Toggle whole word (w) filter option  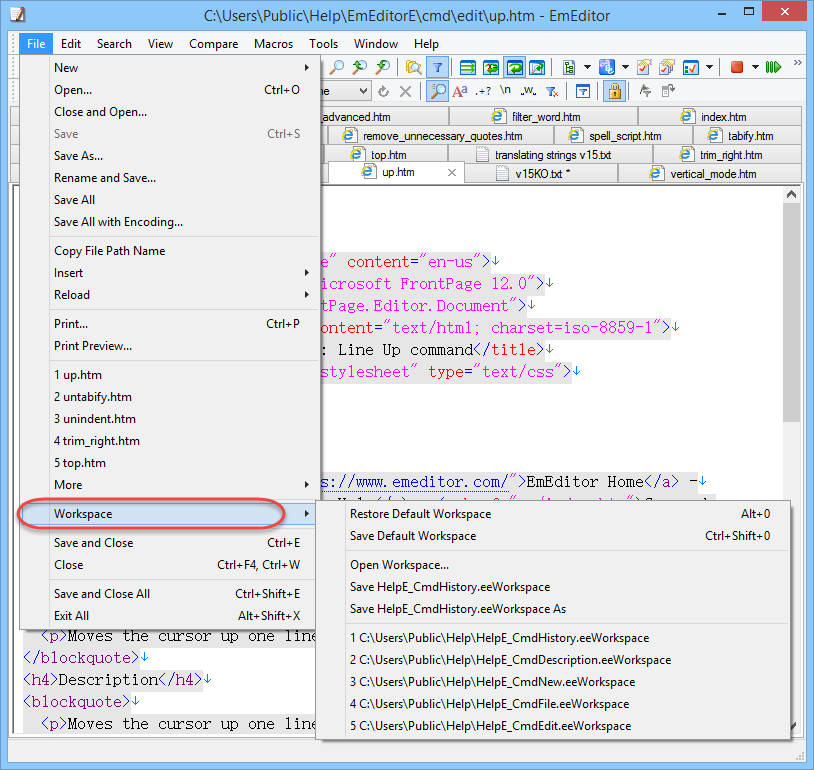pos(528,91)
